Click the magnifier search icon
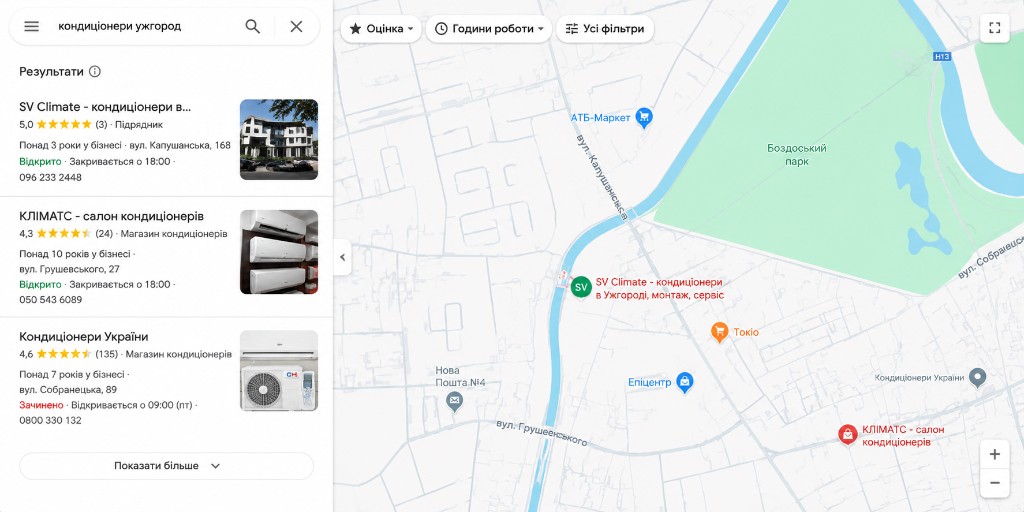Screen dimensions: 1024x512 (253, 26)
